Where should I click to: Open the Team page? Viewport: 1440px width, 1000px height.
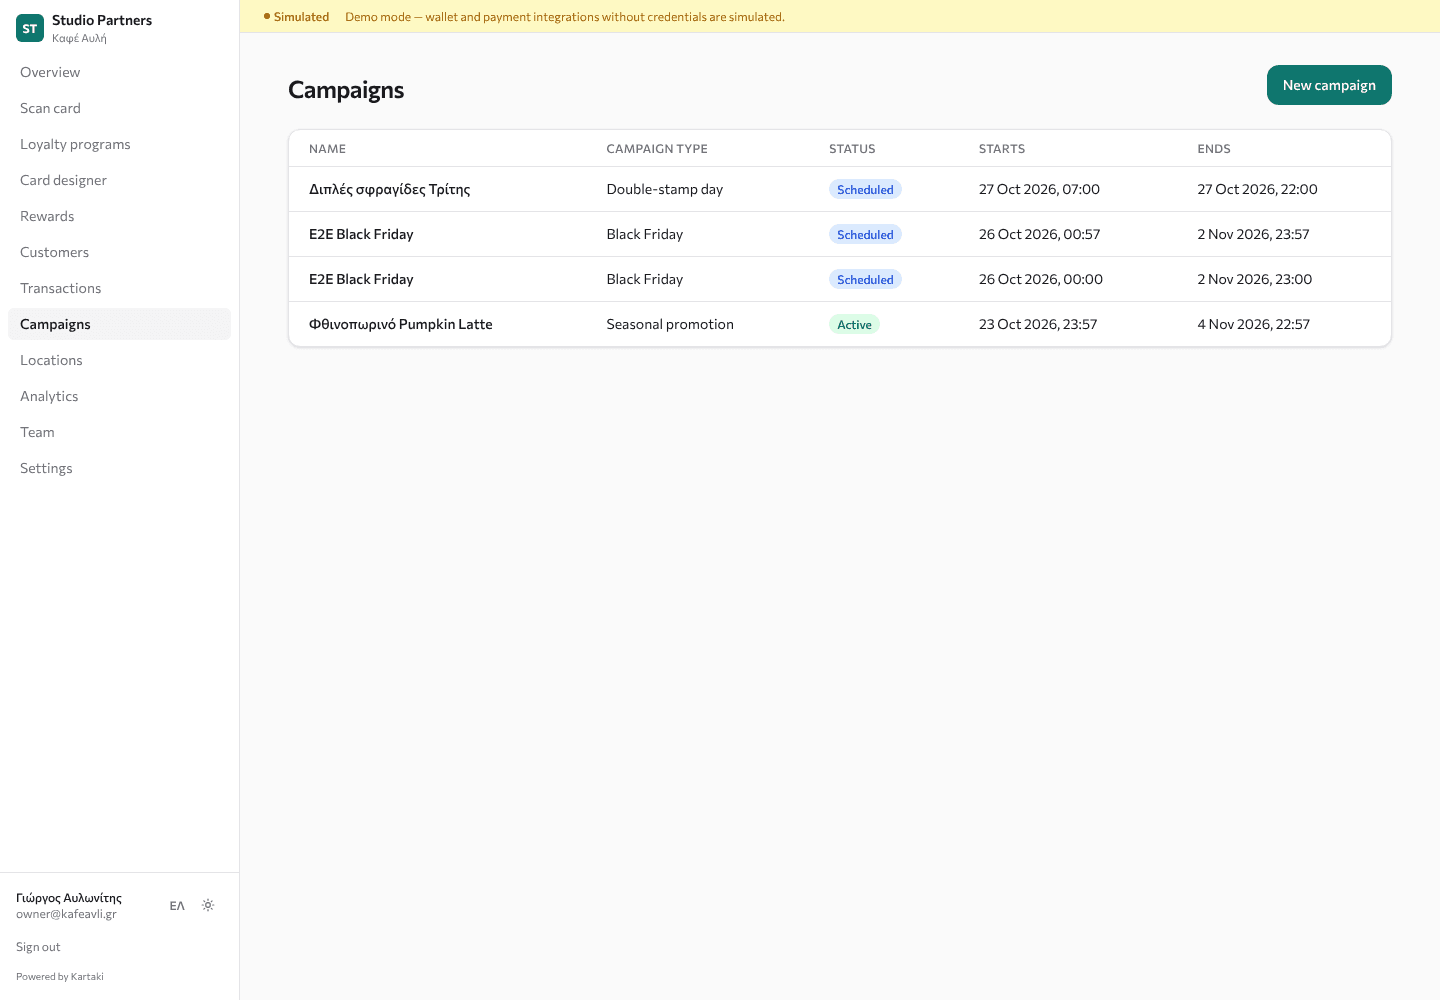[119, 432]
